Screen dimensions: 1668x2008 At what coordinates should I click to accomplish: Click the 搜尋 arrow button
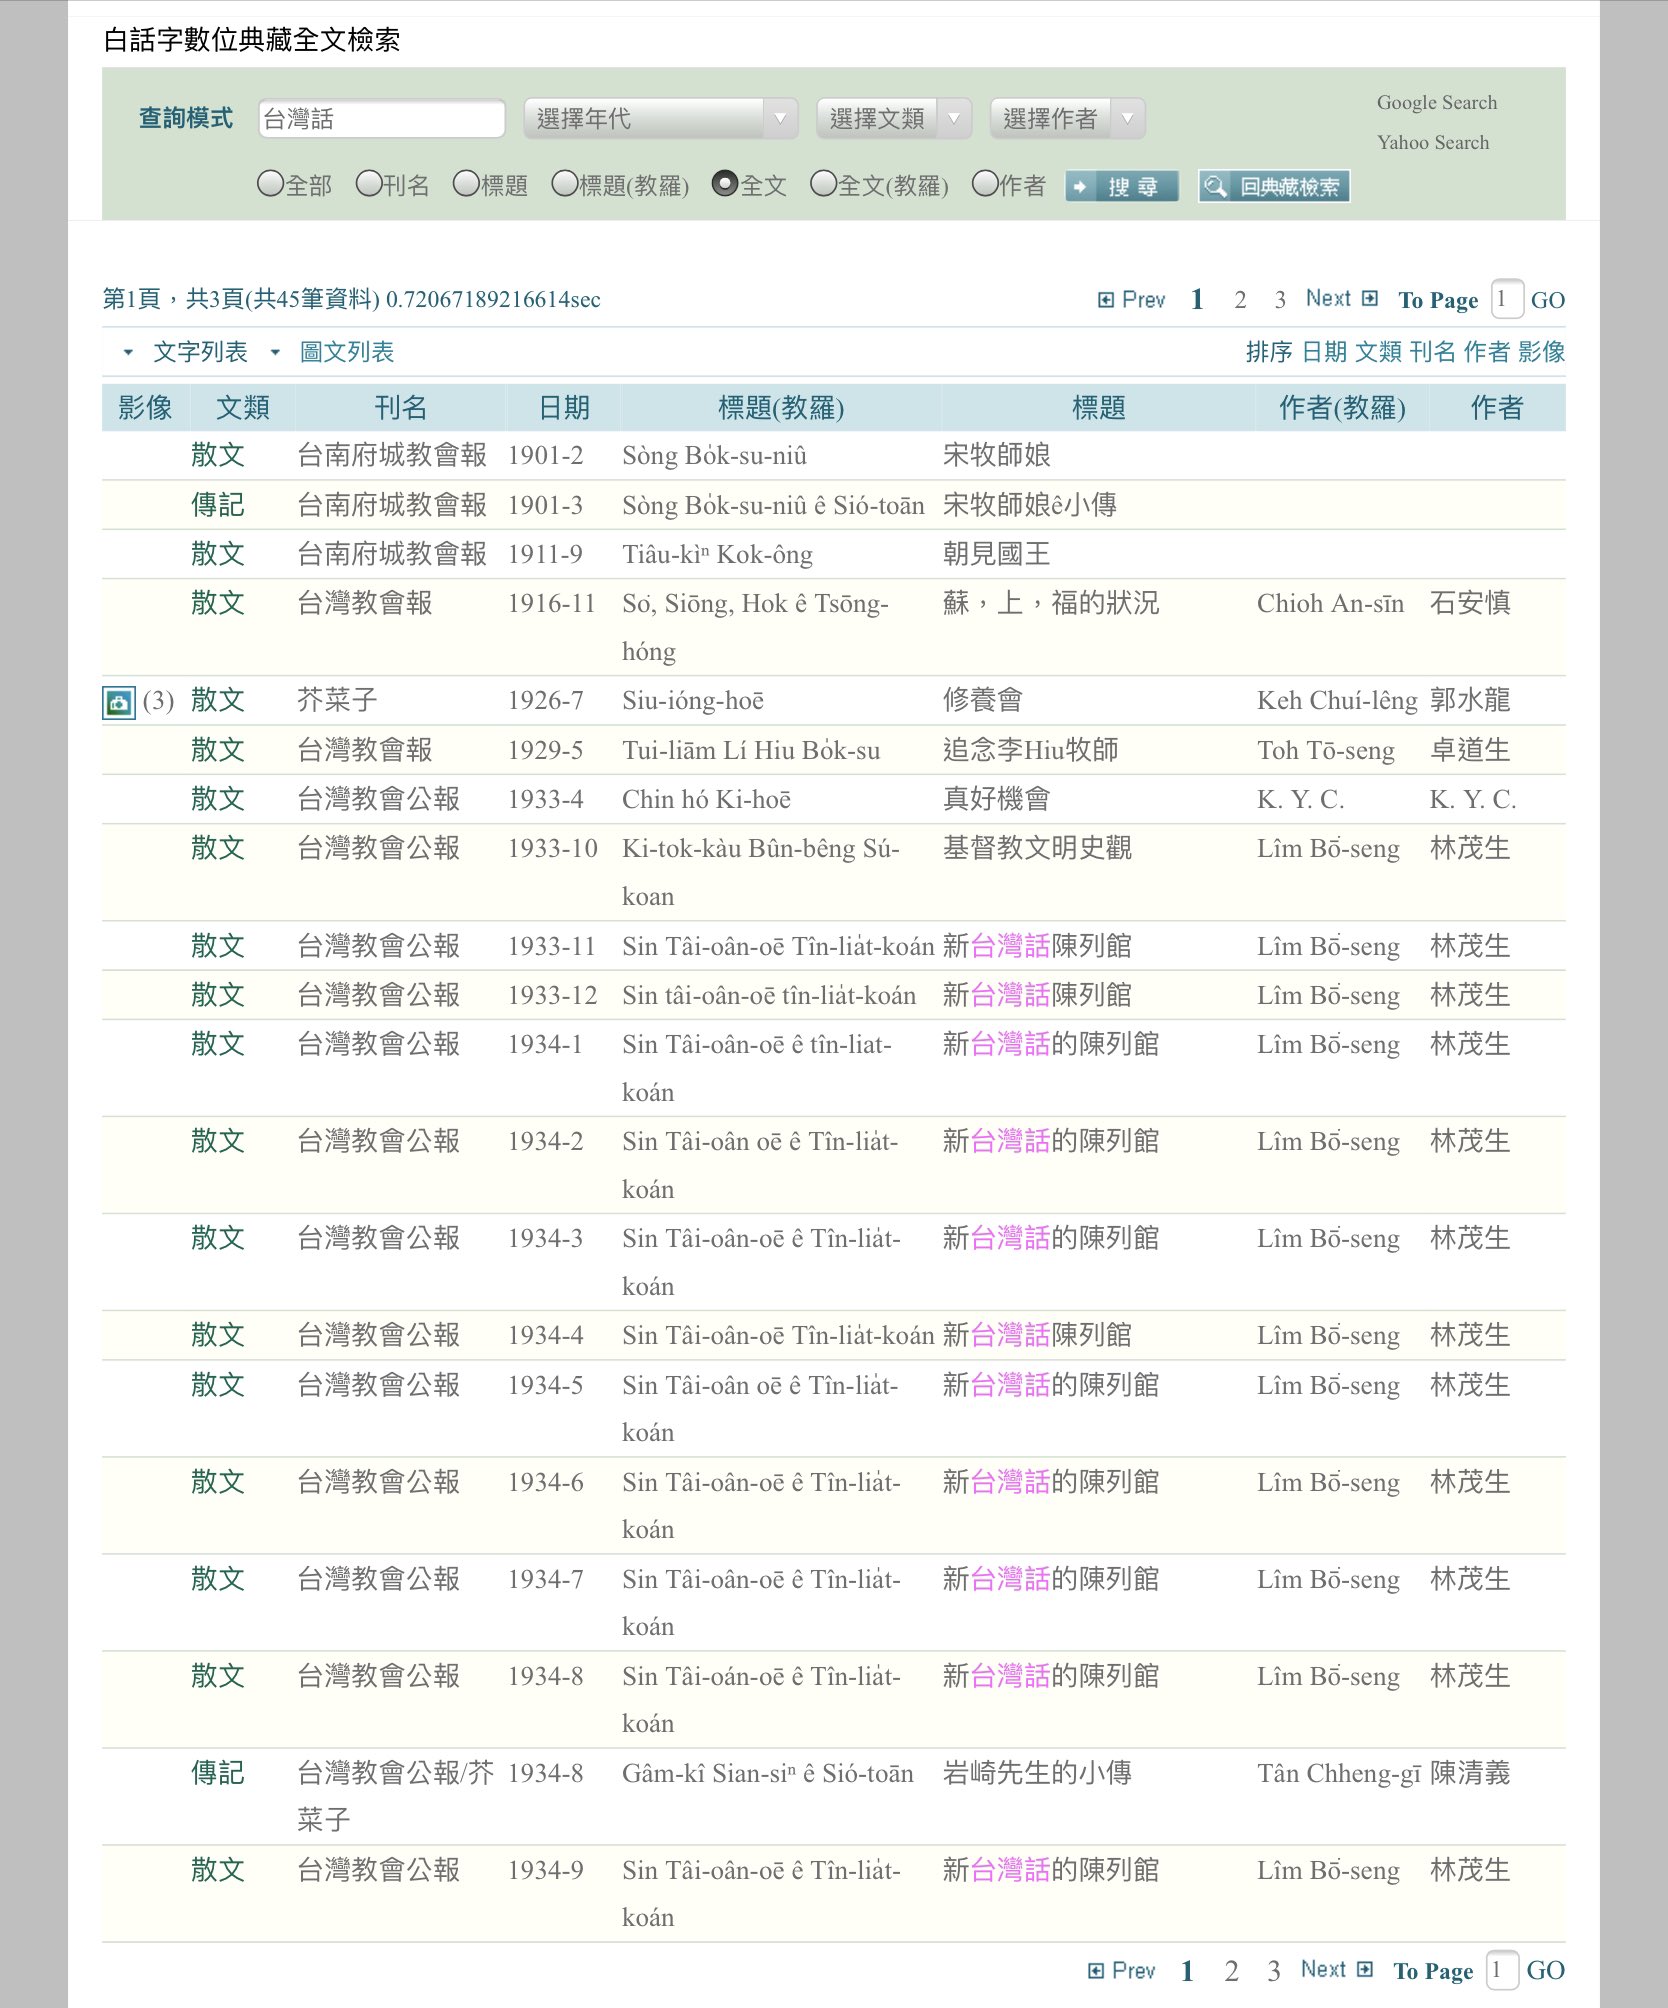[1121, 187]
